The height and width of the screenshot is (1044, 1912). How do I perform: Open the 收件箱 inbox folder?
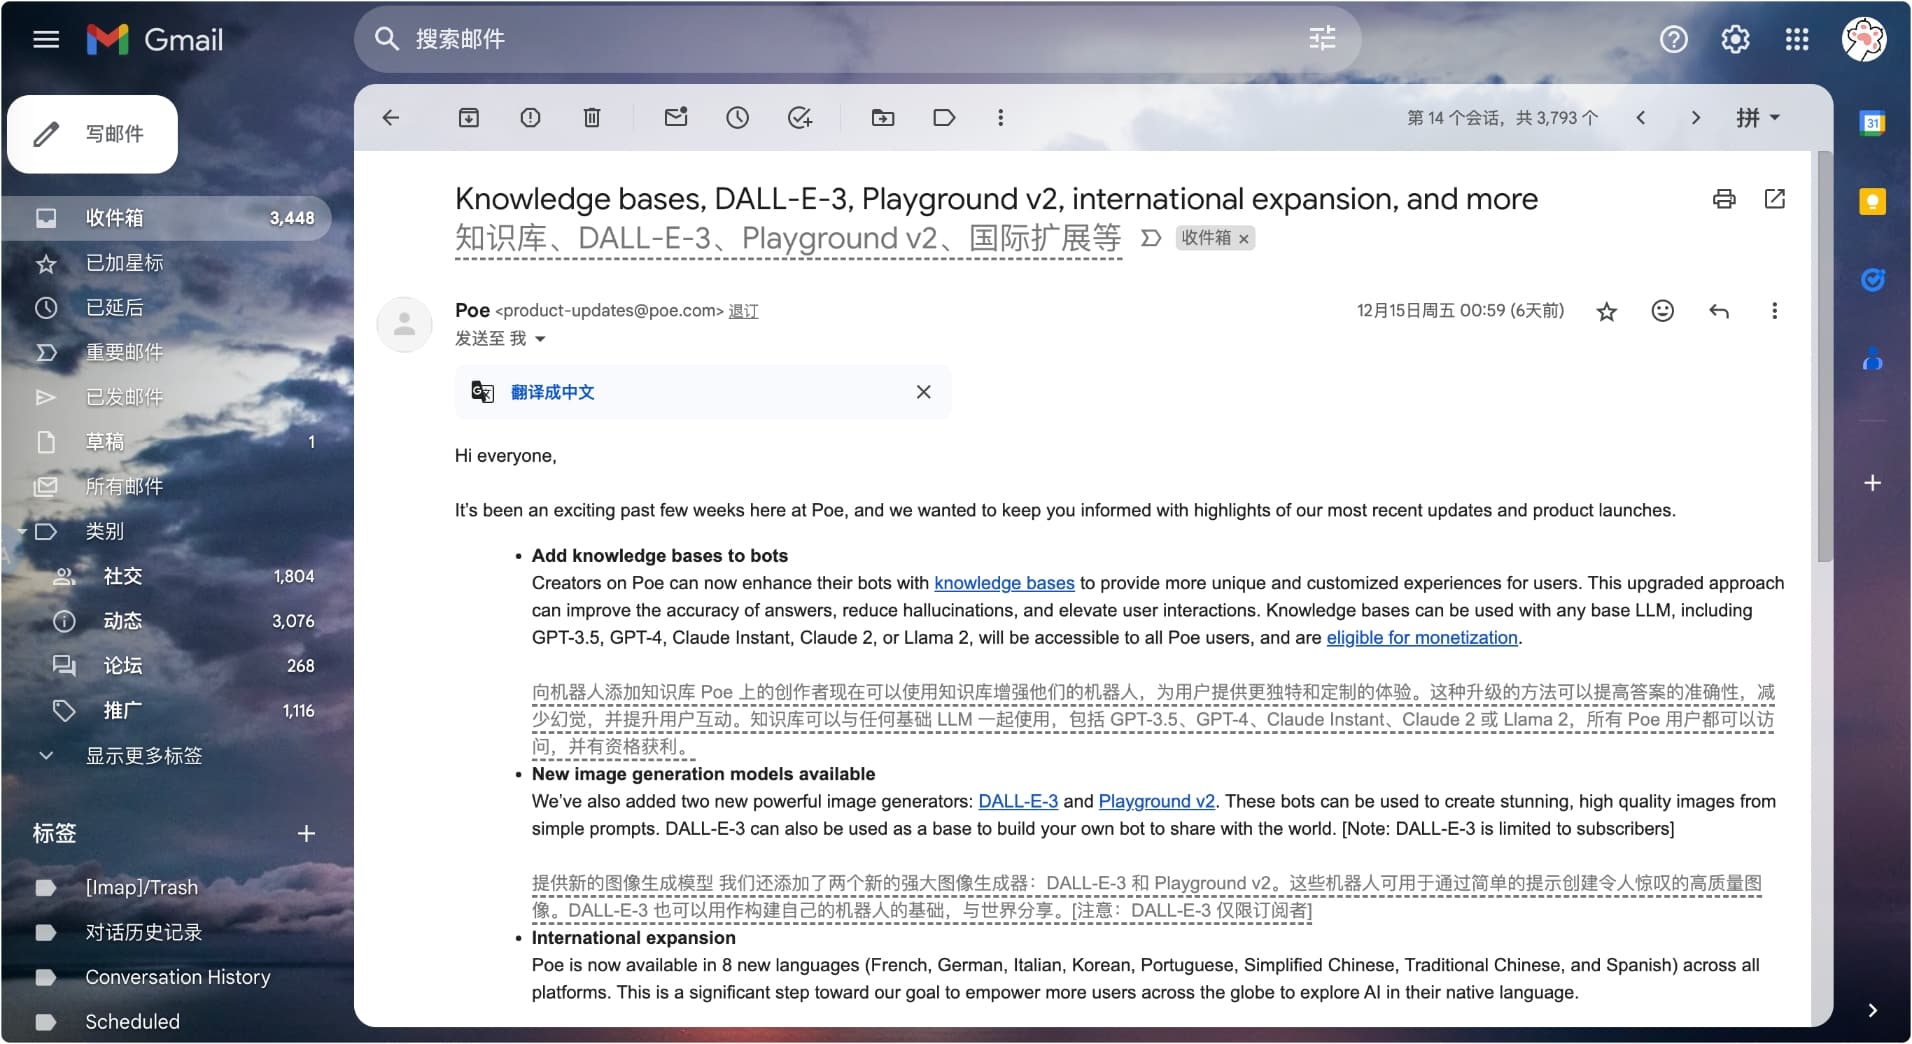[x=166, y=218]
